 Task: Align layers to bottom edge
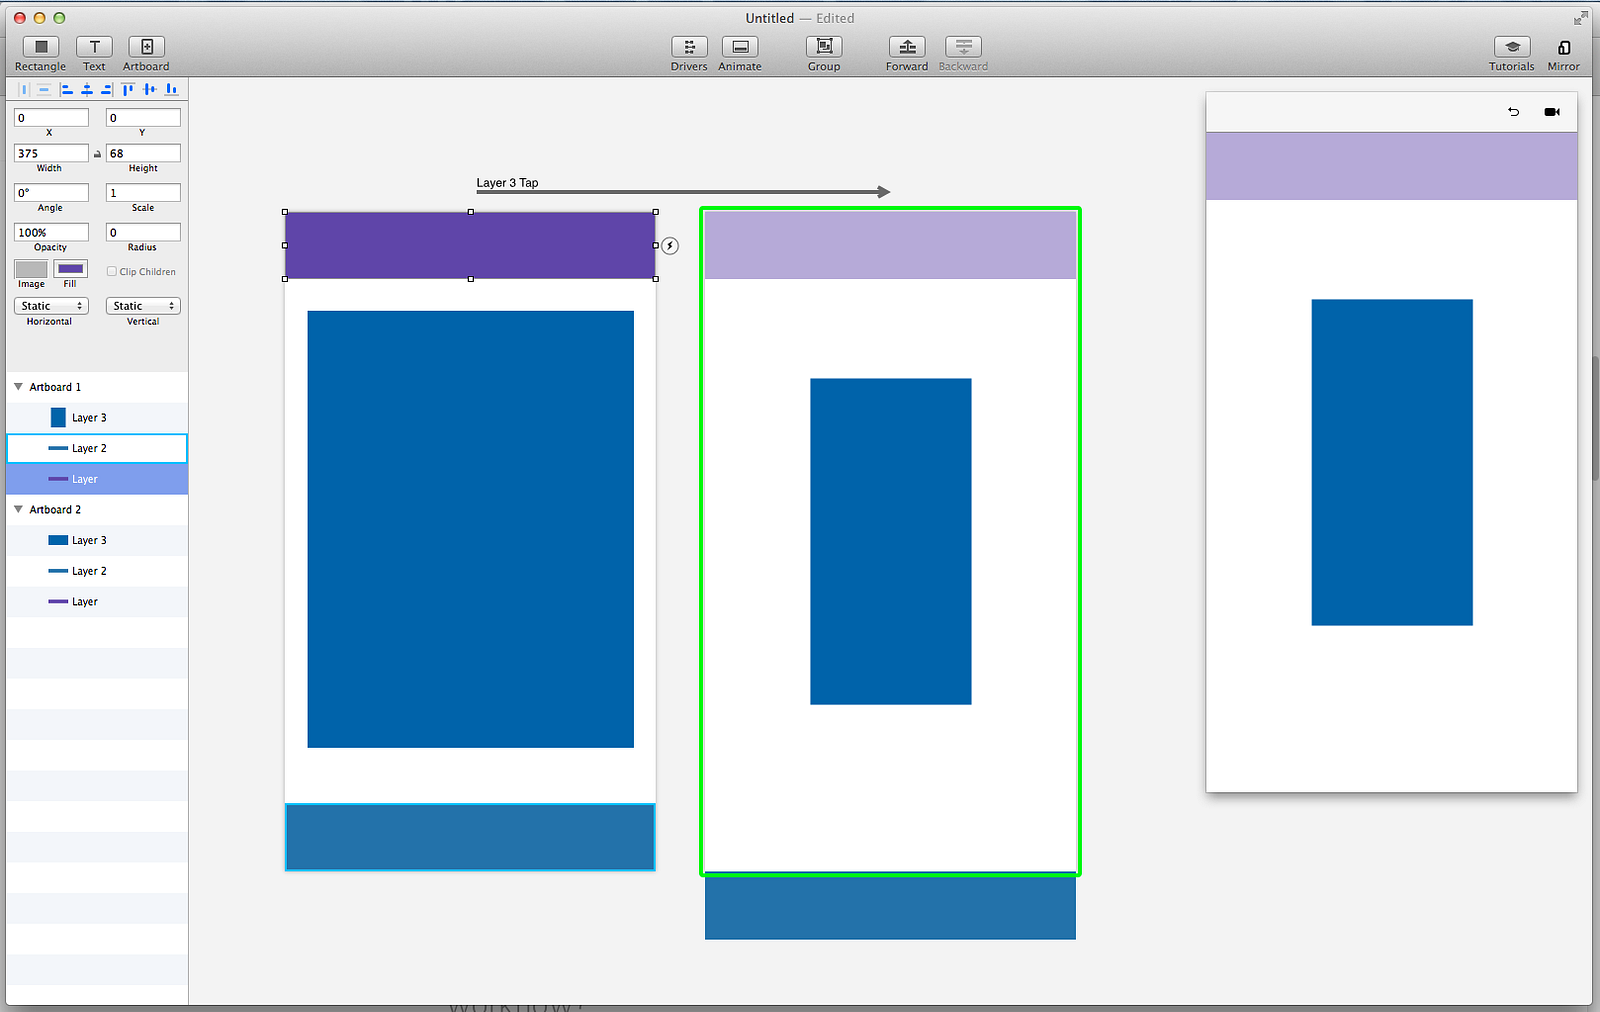click(x=171, y=89)
